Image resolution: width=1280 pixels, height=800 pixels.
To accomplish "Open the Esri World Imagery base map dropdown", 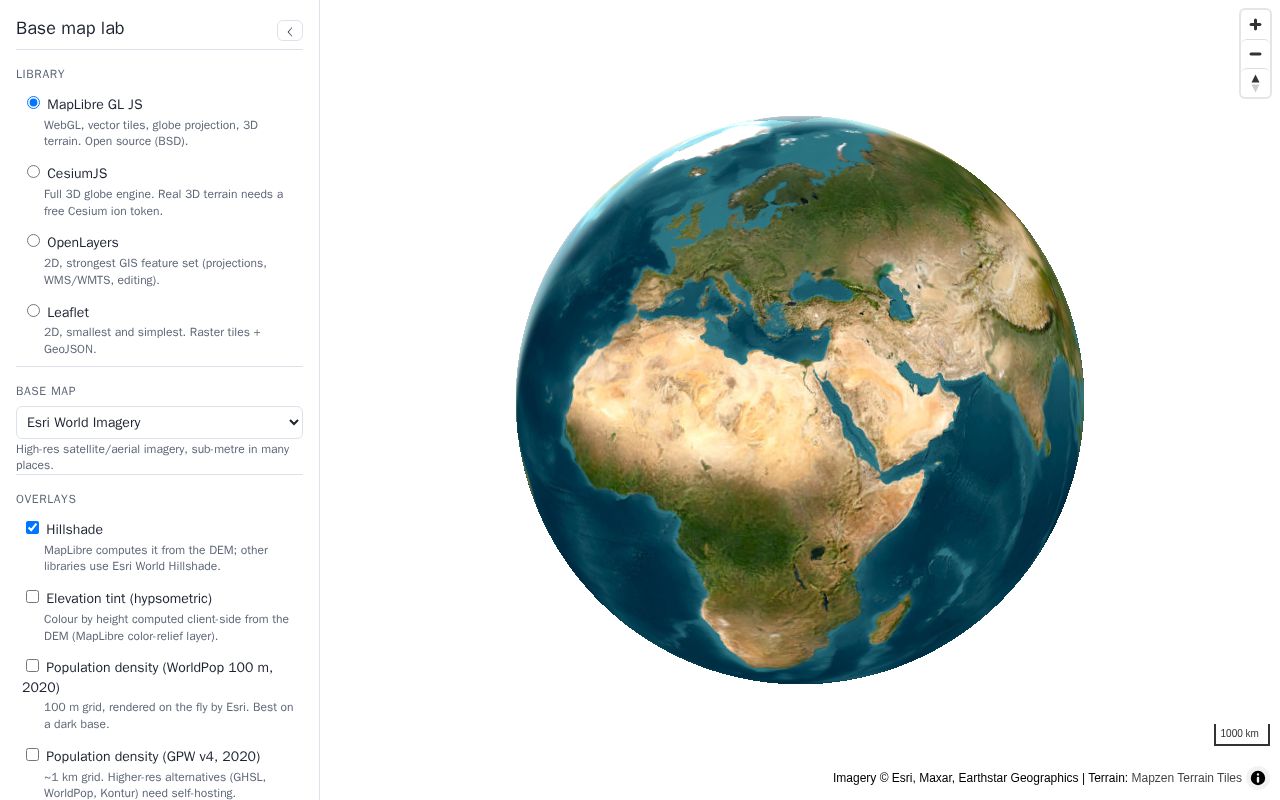I will pyautogui.click(x=159, y=422).
